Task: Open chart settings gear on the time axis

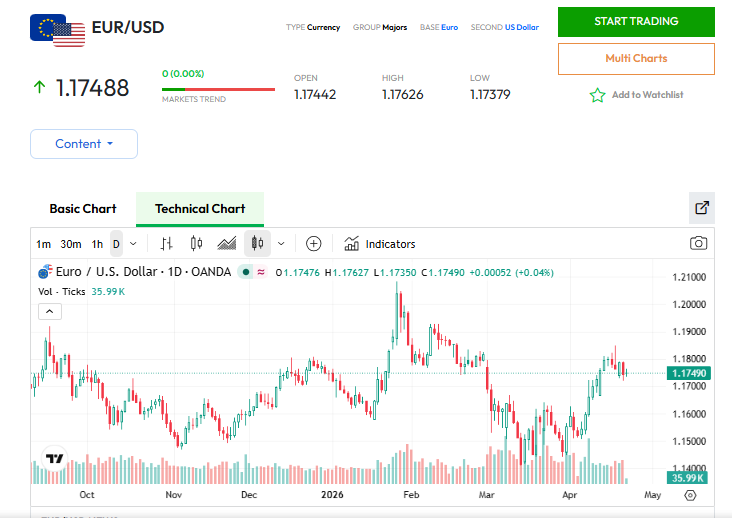Action: point(690,495)
